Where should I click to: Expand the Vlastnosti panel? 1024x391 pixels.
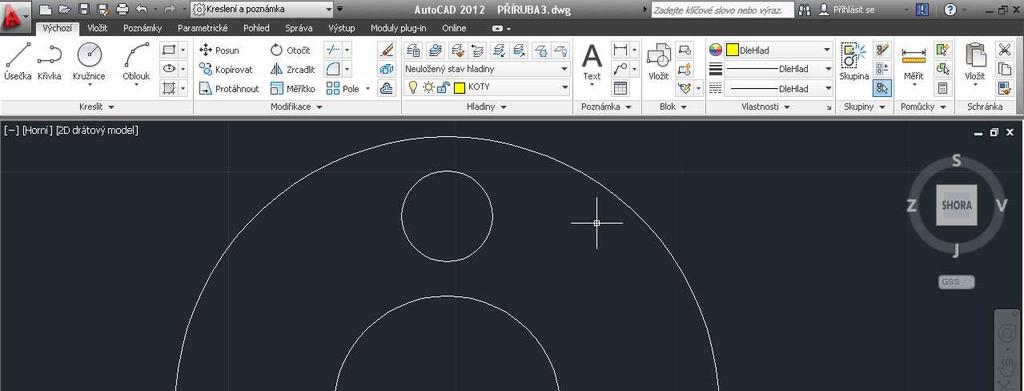point(765,106)
